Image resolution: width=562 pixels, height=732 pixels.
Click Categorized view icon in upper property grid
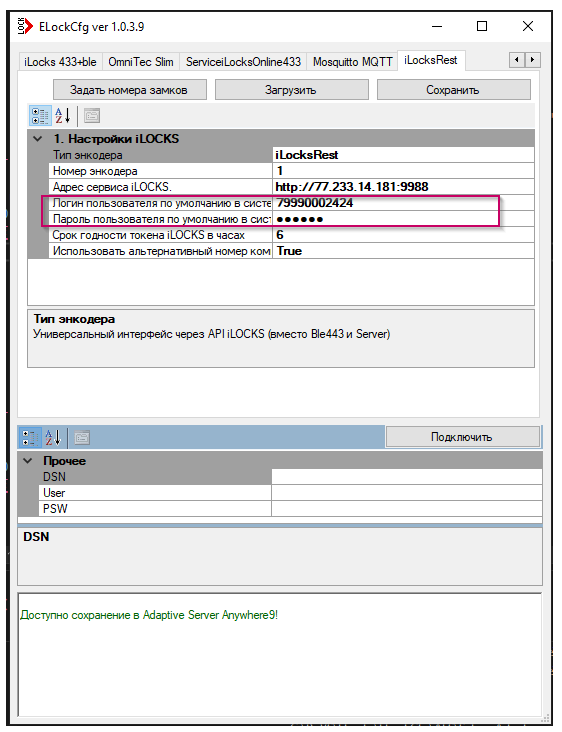pos(40,116)
